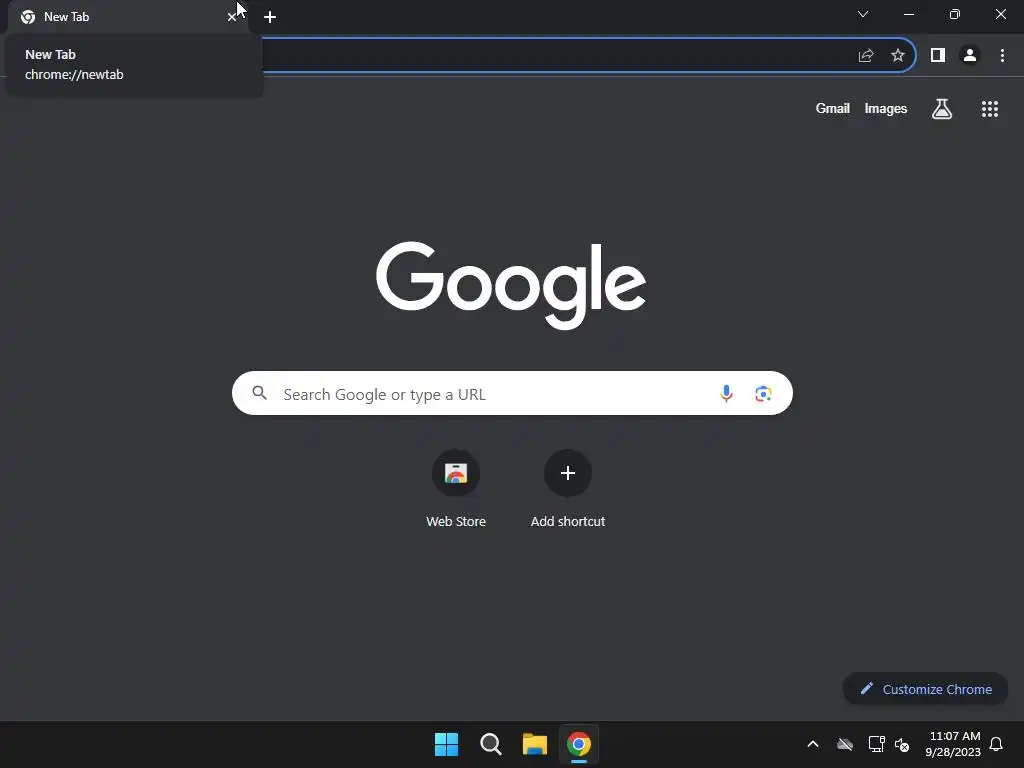This screenshot has height=768, width=1024.
Task: Open the Windows Start menu
Action: click(446, 744)
